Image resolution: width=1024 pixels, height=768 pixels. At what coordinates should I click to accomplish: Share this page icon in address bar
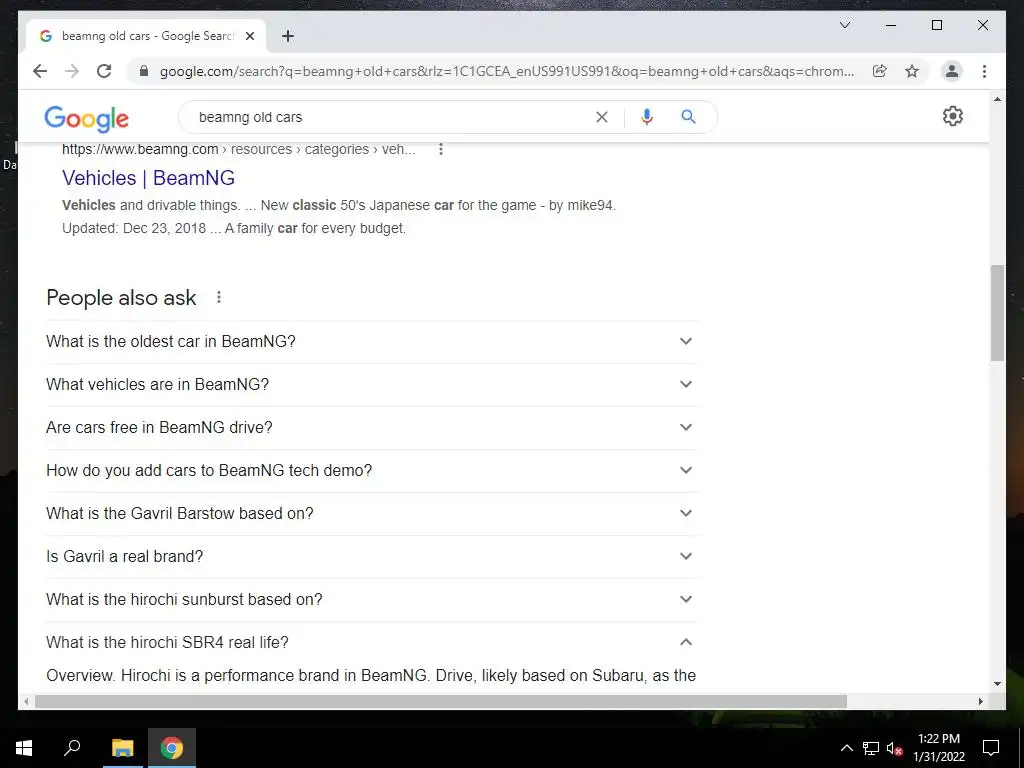click(x=880, y=71)
